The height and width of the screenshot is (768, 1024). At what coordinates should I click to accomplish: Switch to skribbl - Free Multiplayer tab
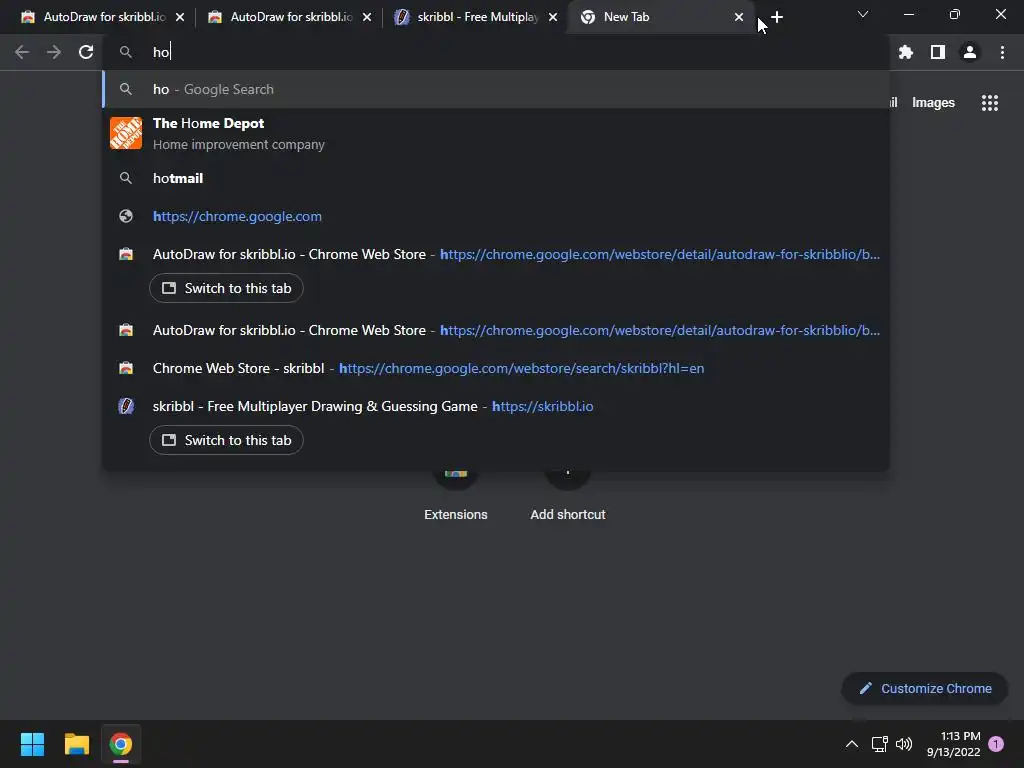pyautogui.click(x=475, y=17)
